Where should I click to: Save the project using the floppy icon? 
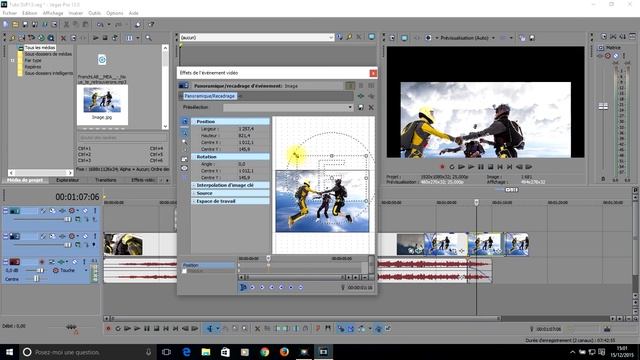pos(25,24)
